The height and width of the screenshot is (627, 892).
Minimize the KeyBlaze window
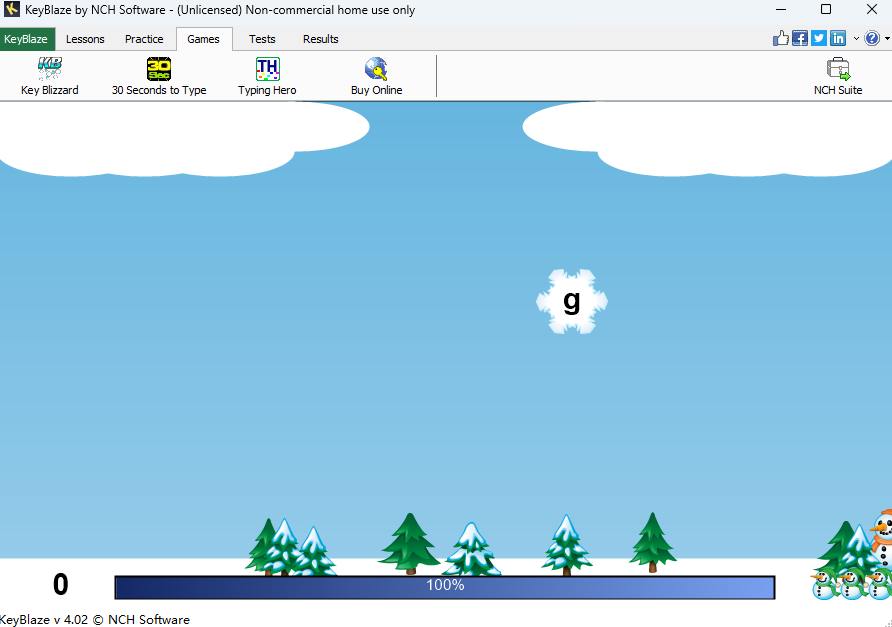coord(781,10)
